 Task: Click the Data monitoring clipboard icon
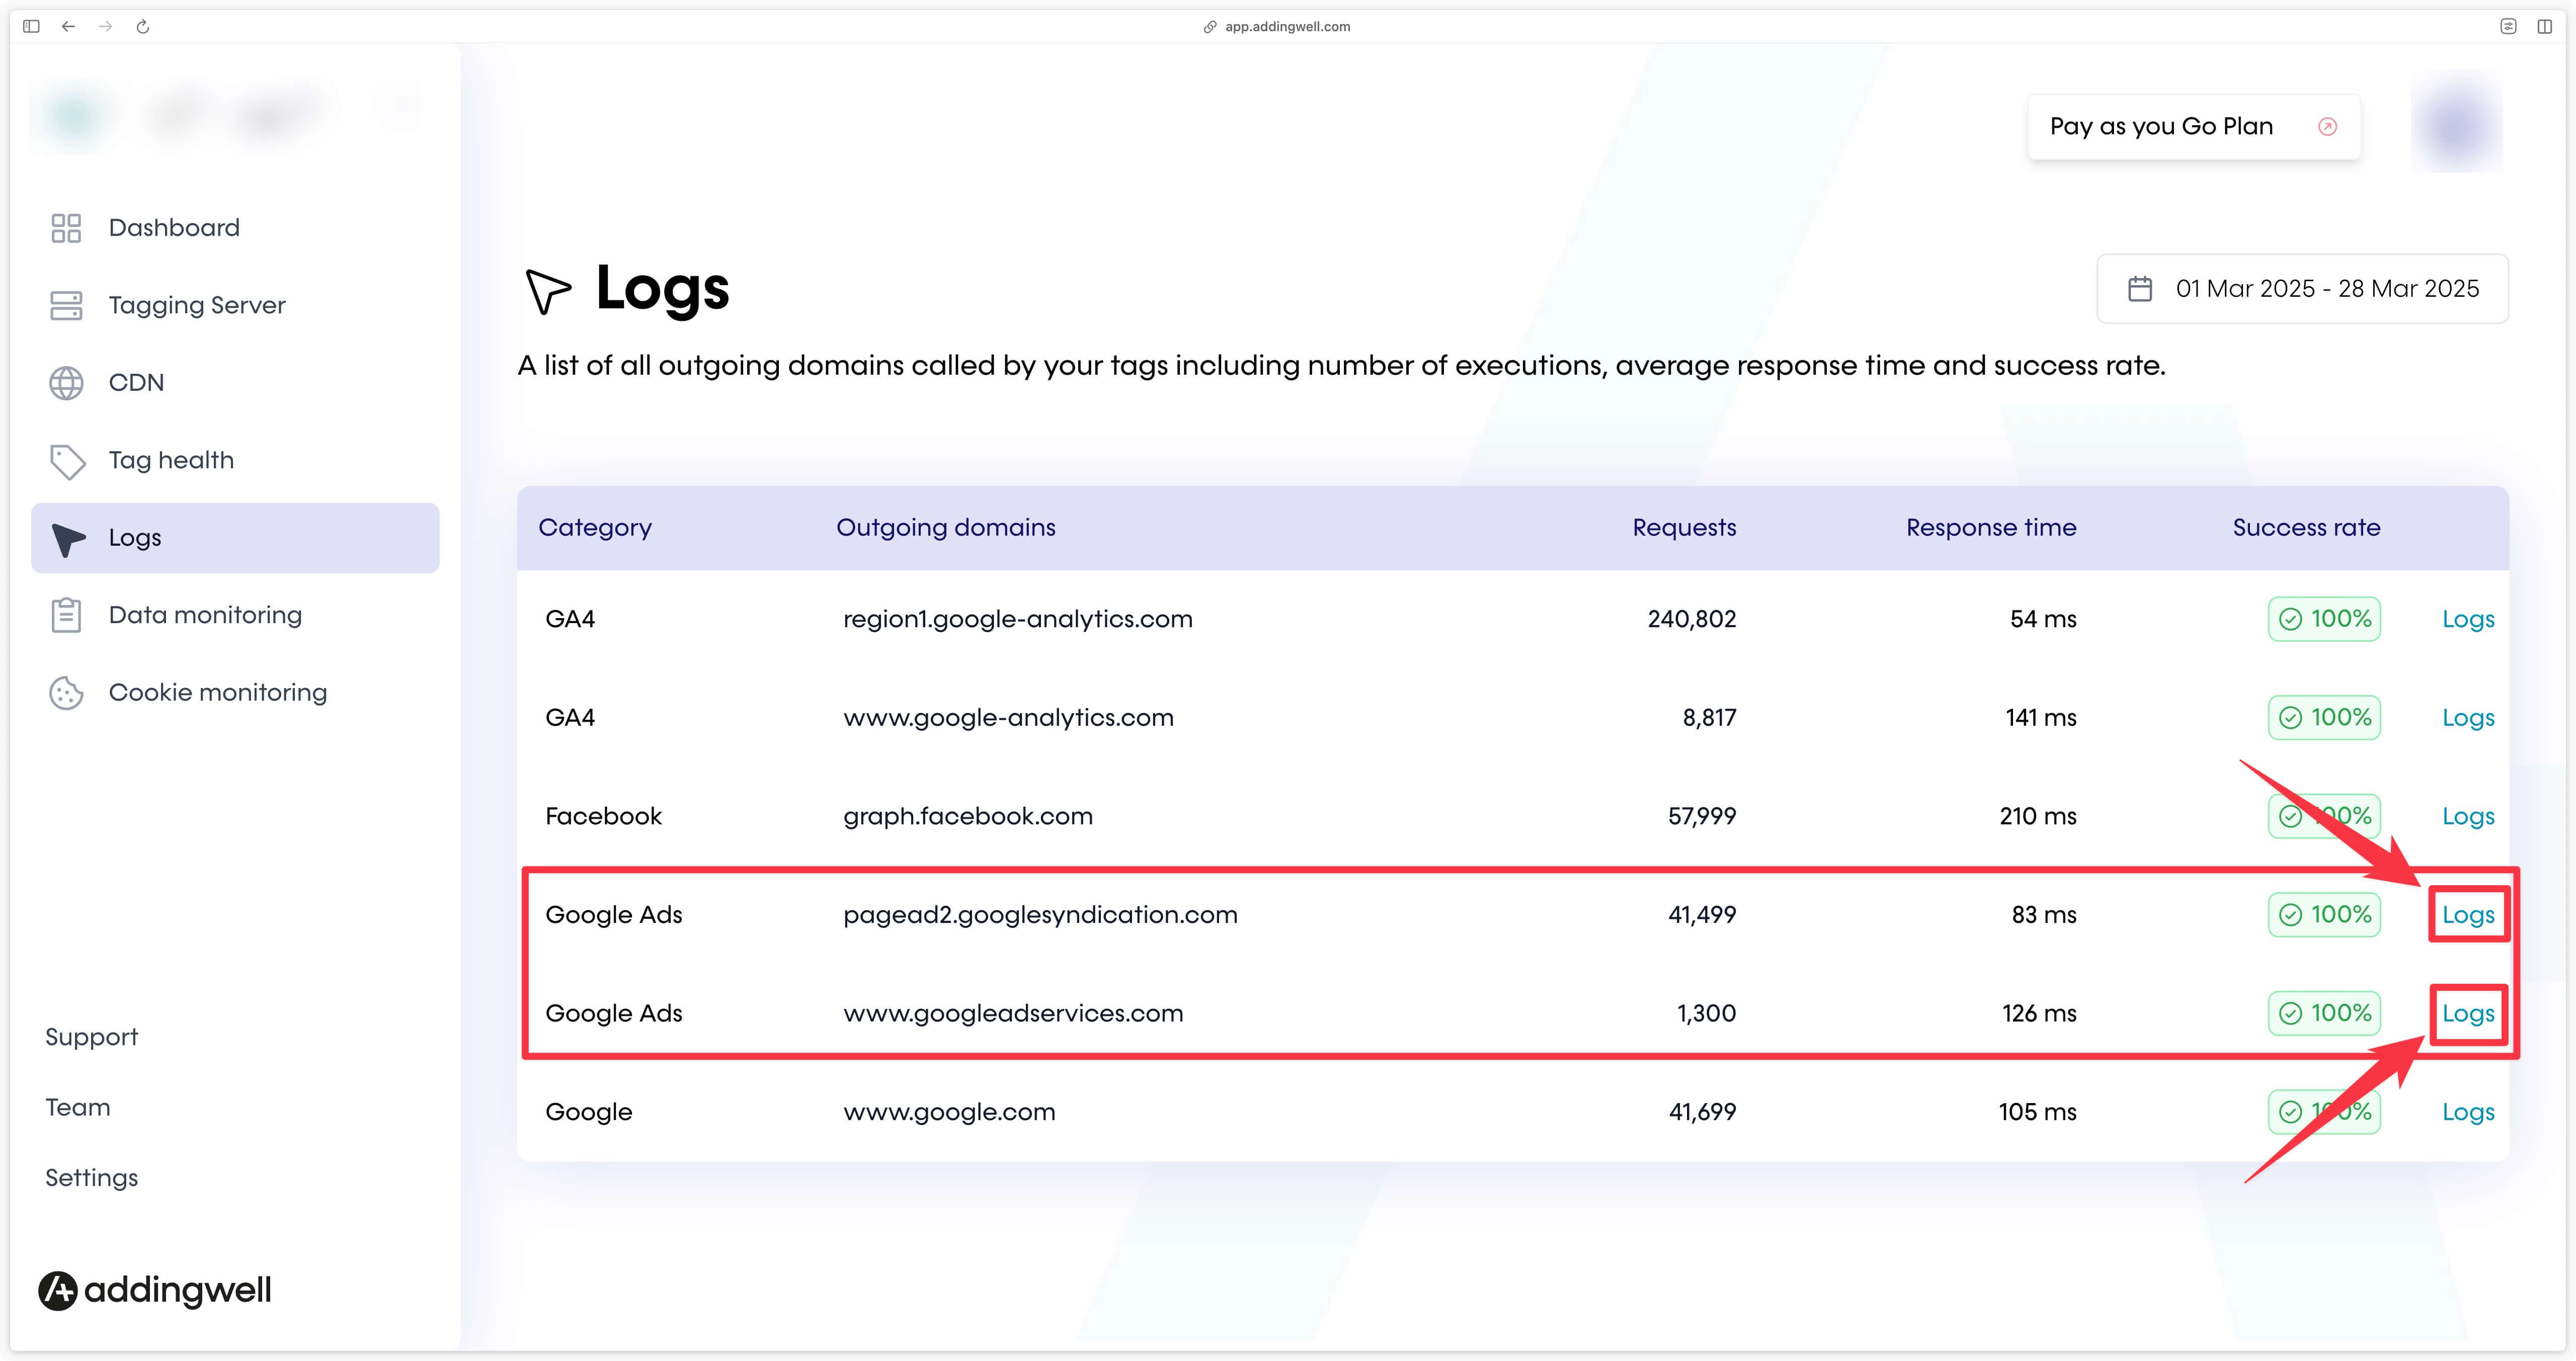[x=66, y=615]
